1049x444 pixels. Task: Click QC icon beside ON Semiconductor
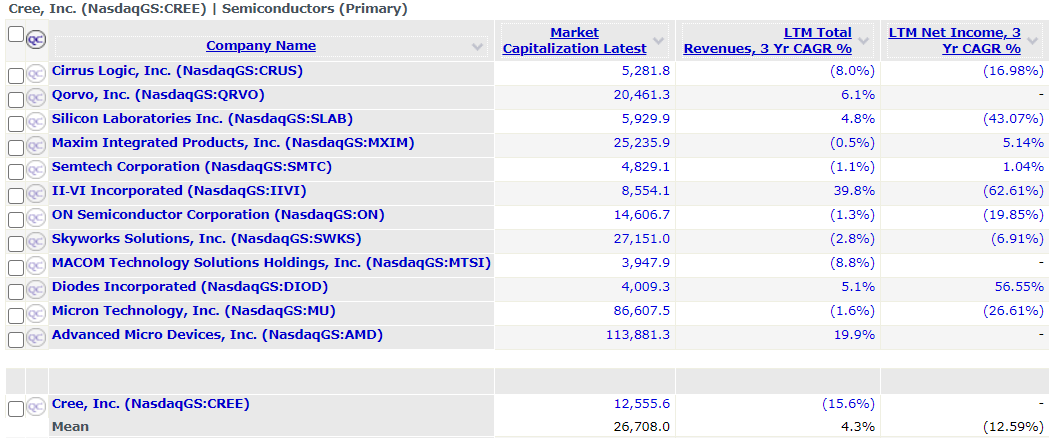pyautogui.click(x=35, y=219)
